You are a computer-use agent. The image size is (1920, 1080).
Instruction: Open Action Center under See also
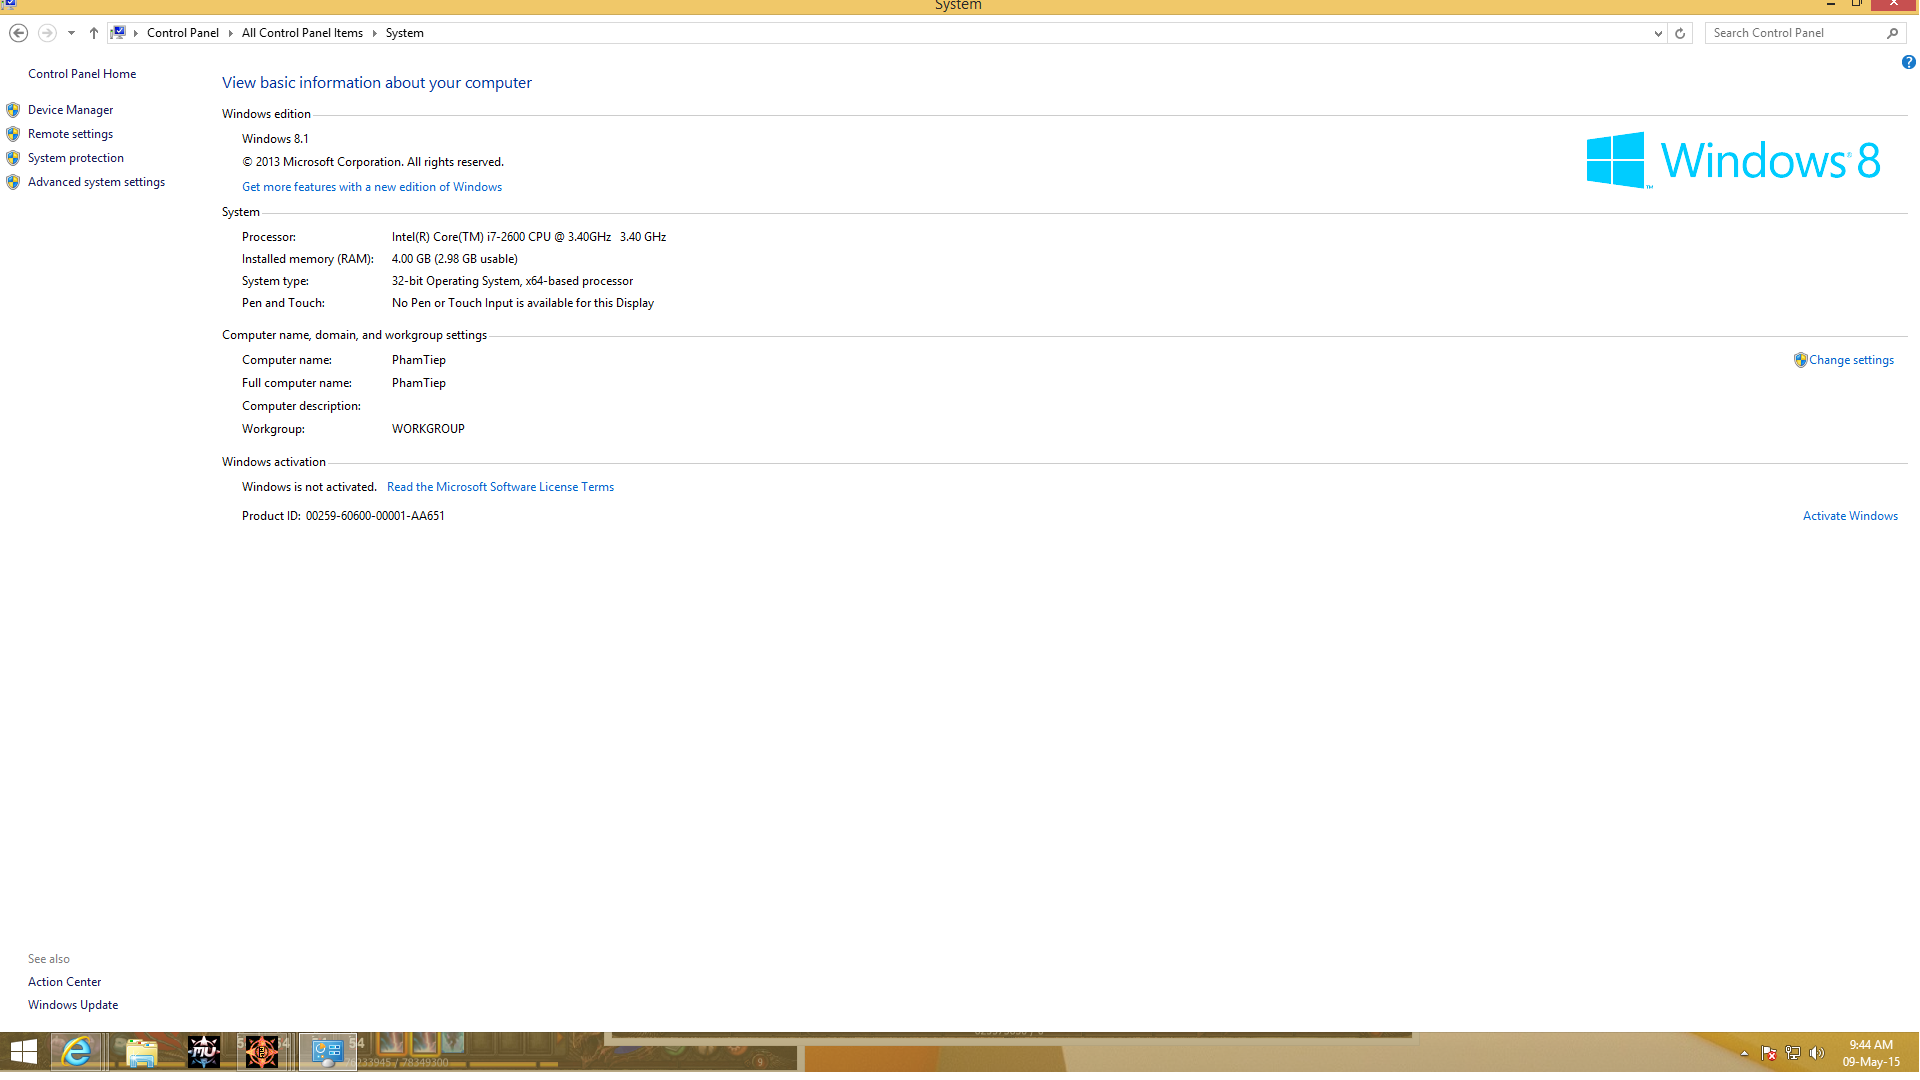click(x=64, y=982)
